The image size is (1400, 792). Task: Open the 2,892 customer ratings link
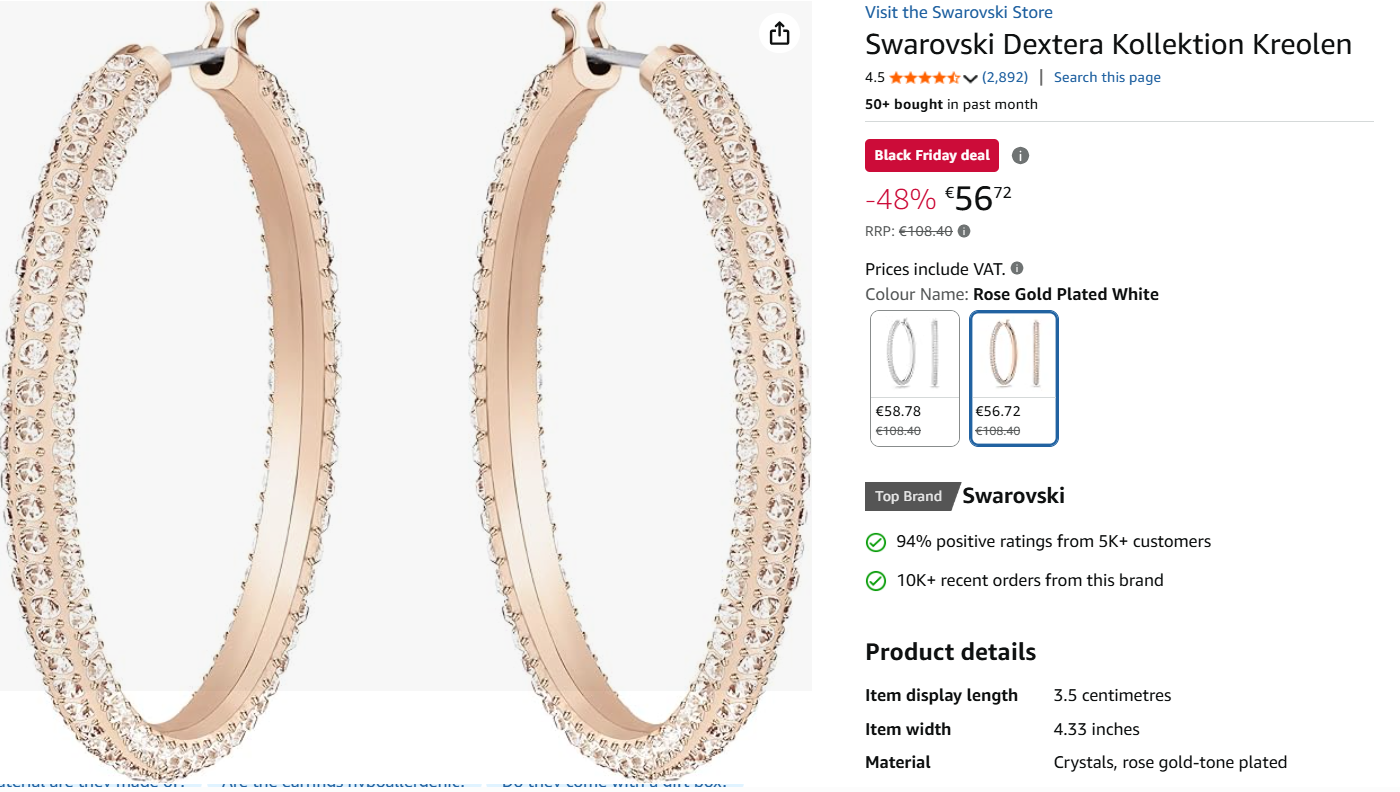click(x=1005, y=77)
